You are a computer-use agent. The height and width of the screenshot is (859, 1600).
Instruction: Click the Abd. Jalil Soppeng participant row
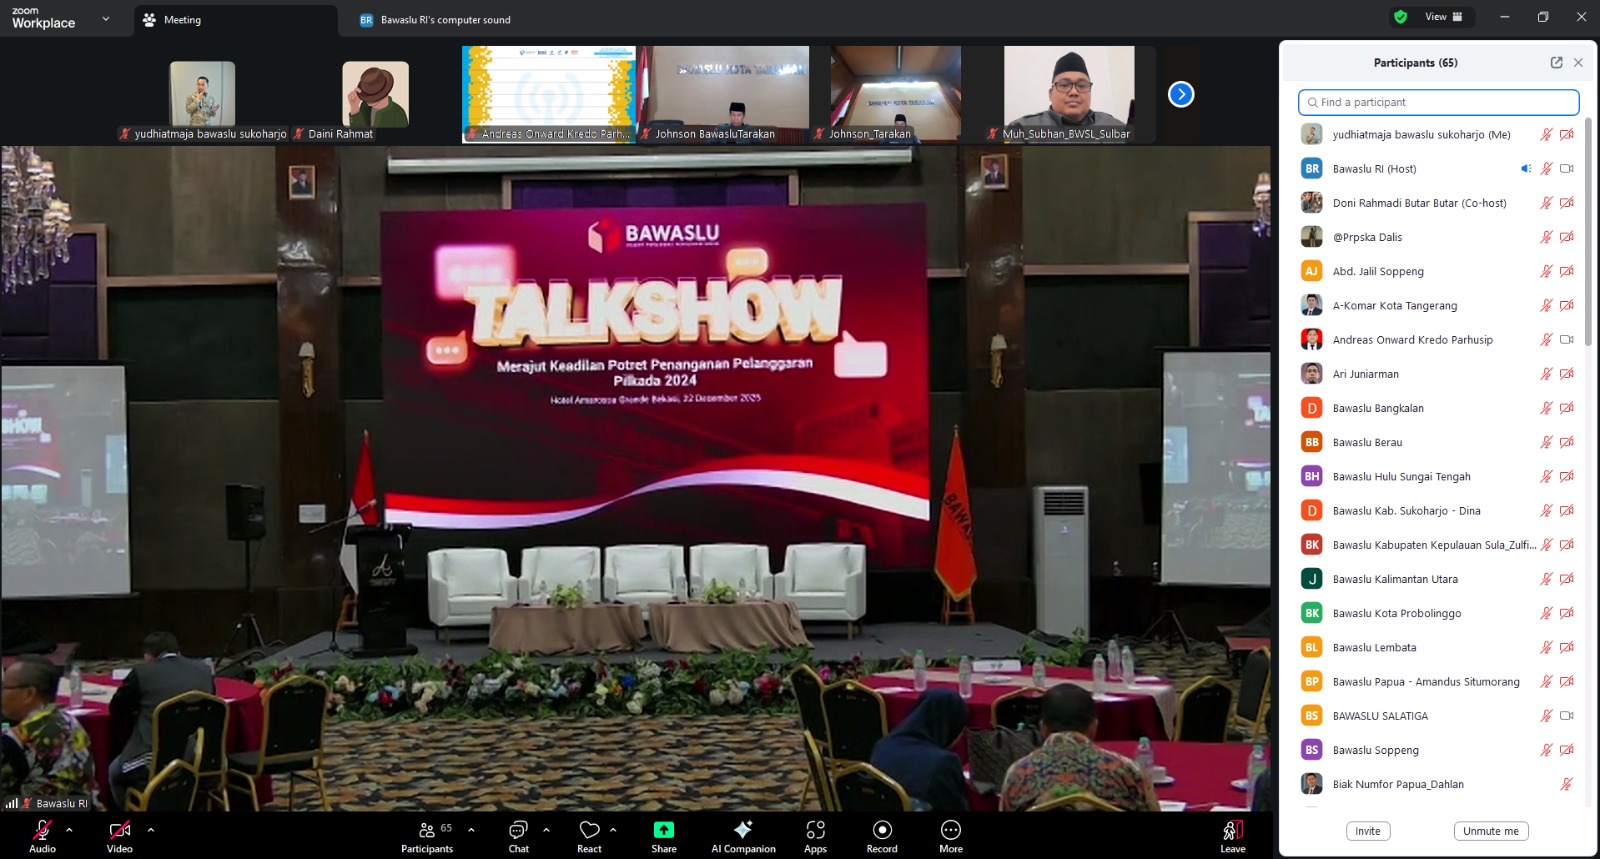(1439, 271)
